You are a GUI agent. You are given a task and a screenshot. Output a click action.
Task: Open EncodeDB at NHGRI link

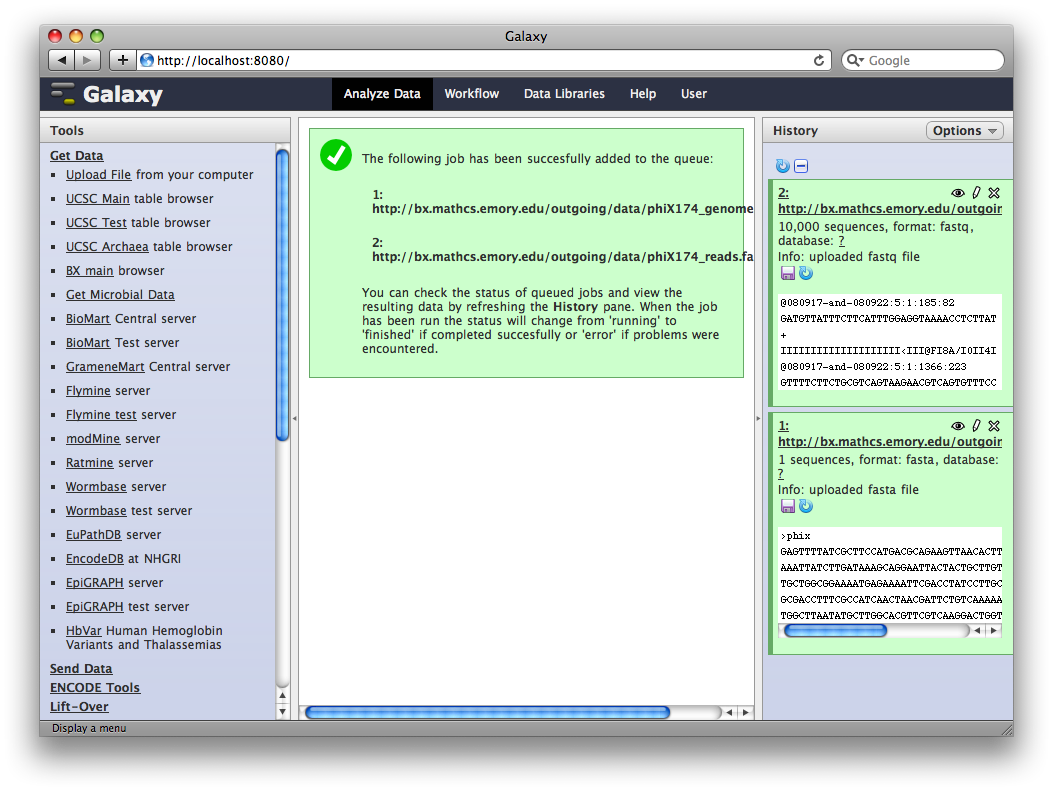95,559
